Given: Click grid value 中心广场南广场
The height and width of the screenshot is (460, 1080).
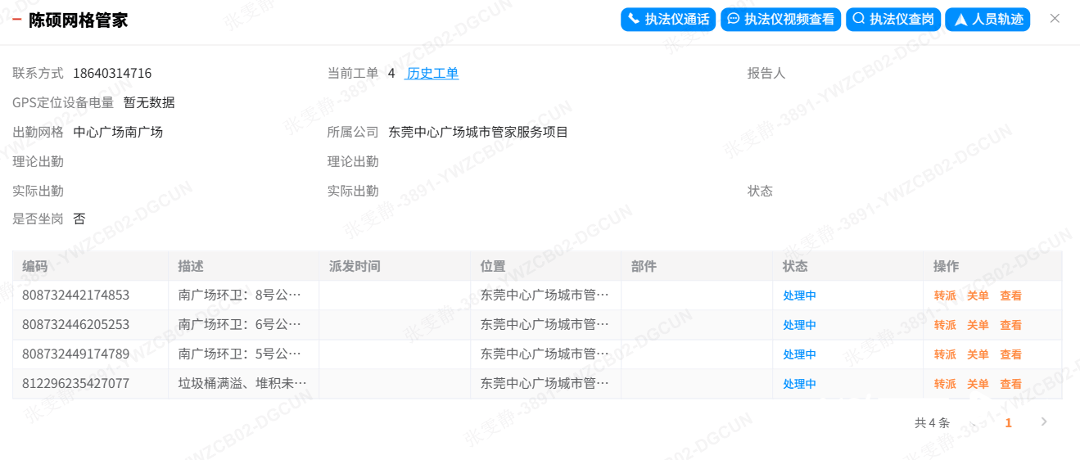Looking at the screenshot, I should click(118, 132).
